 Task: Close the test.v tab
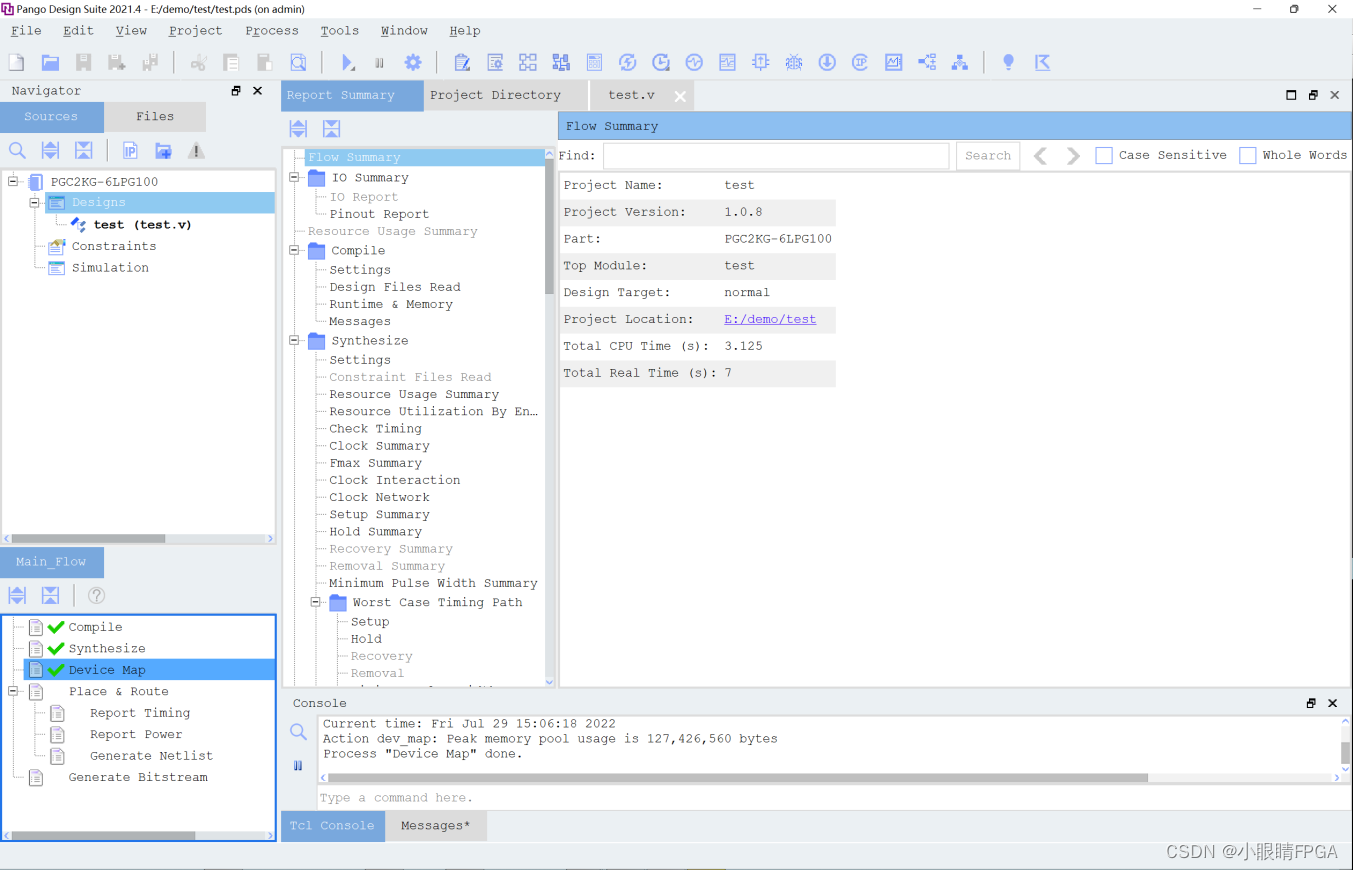click(x=680, y=96)
